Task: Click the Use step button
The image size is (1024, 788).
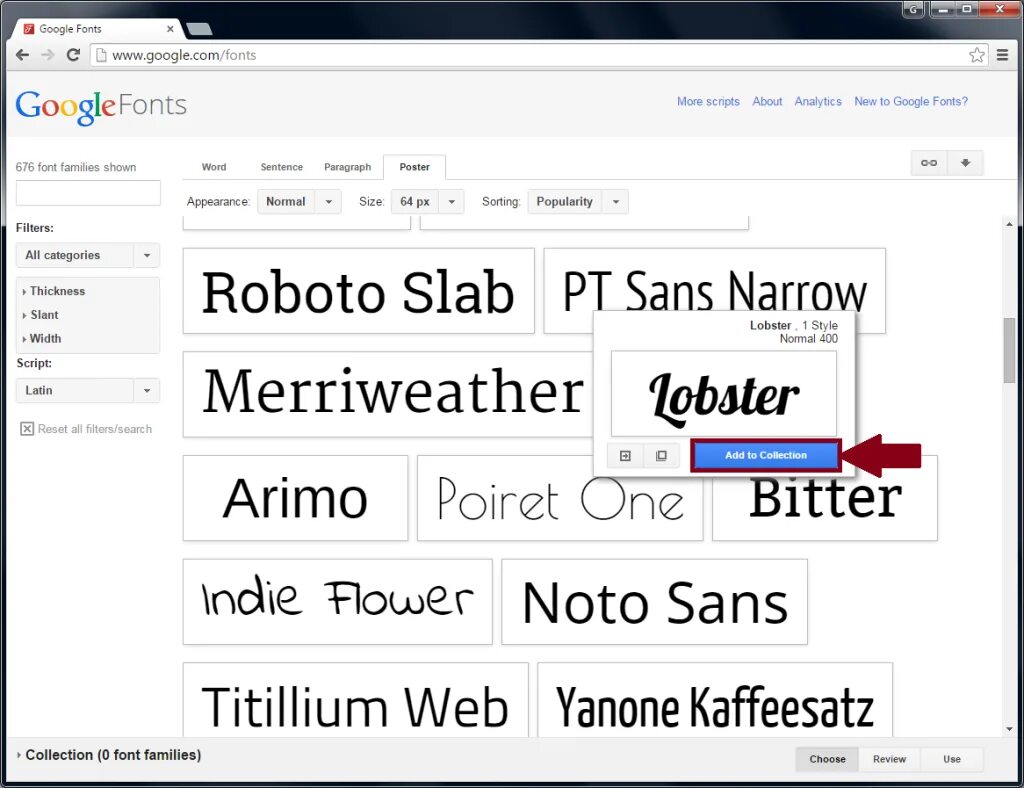Action: (952, 759)
